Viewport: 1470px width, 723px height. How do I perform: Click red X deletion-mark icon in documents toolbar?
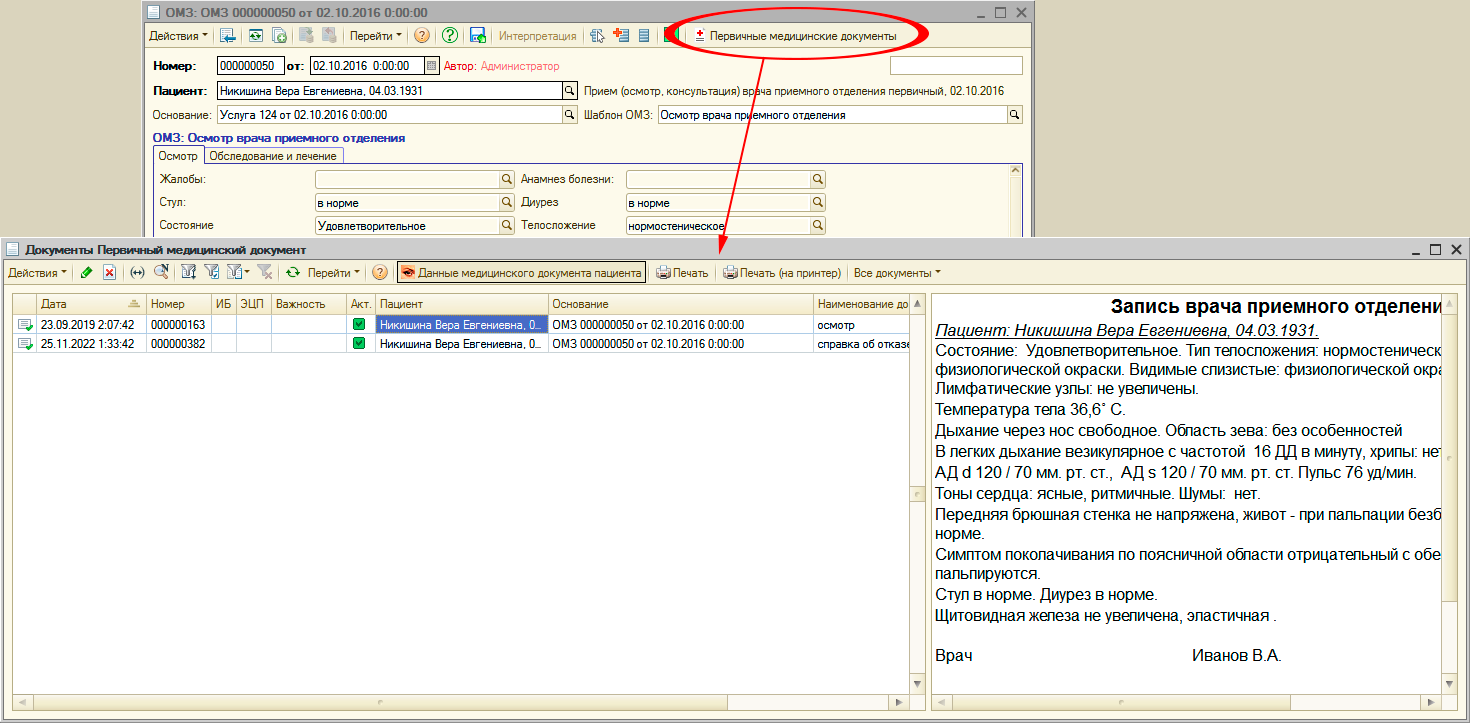coord(110,272)
